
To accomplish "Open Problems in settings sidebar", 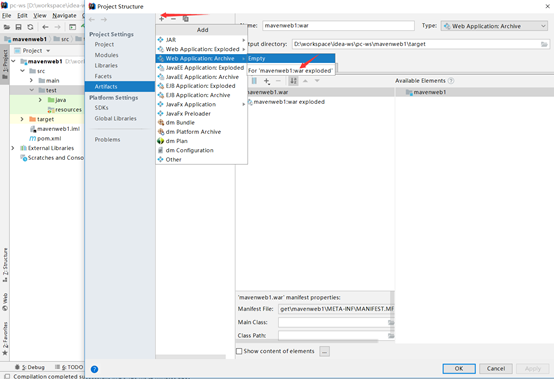I will [x=107, y=140].
